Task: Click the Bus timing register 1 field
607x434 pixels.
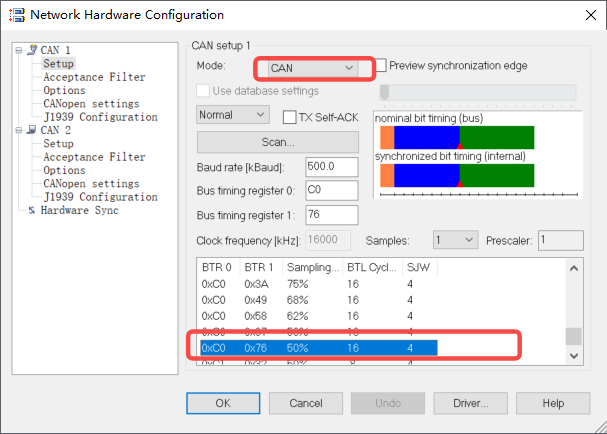Action: coord(332,215)
